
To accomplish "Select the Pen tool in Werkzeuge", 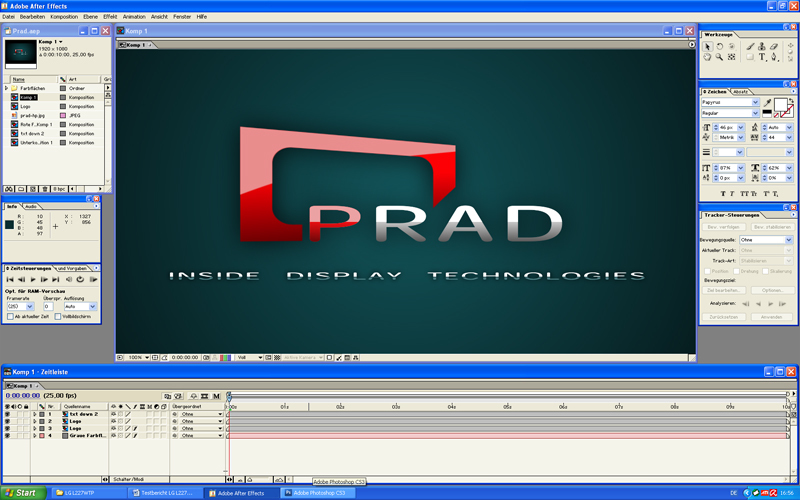I will [774, 57].
